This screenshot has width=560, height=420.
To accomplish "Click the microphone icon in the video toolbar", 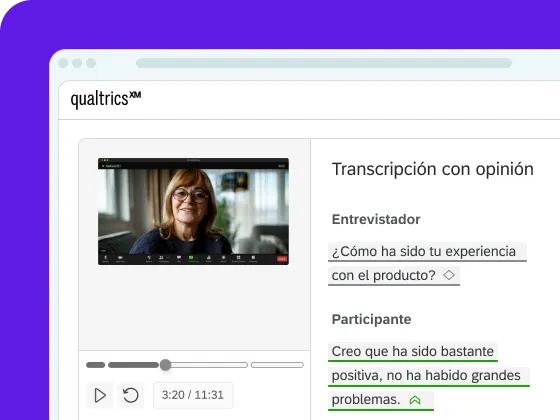I will pos(105,258).
